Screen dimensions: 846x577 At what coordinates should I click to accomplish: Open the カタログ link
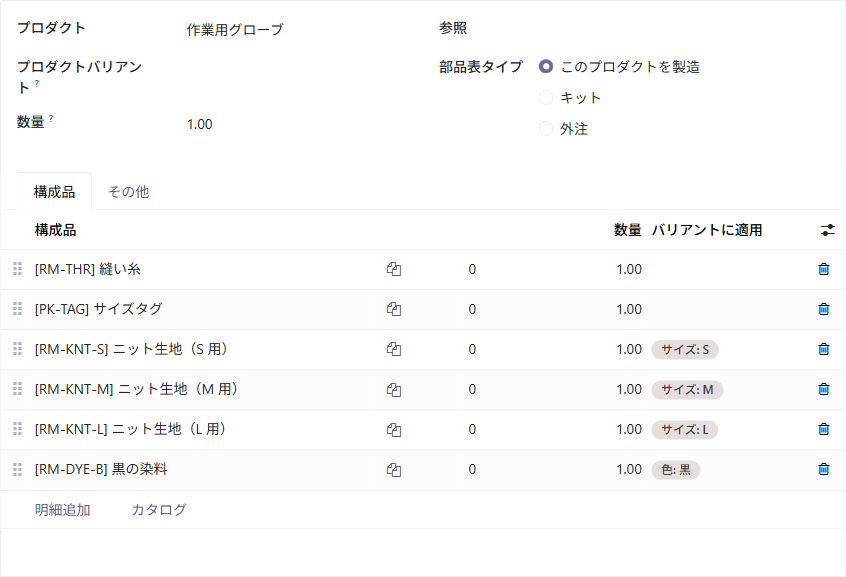pyautogui.click(x=159, y=510)
